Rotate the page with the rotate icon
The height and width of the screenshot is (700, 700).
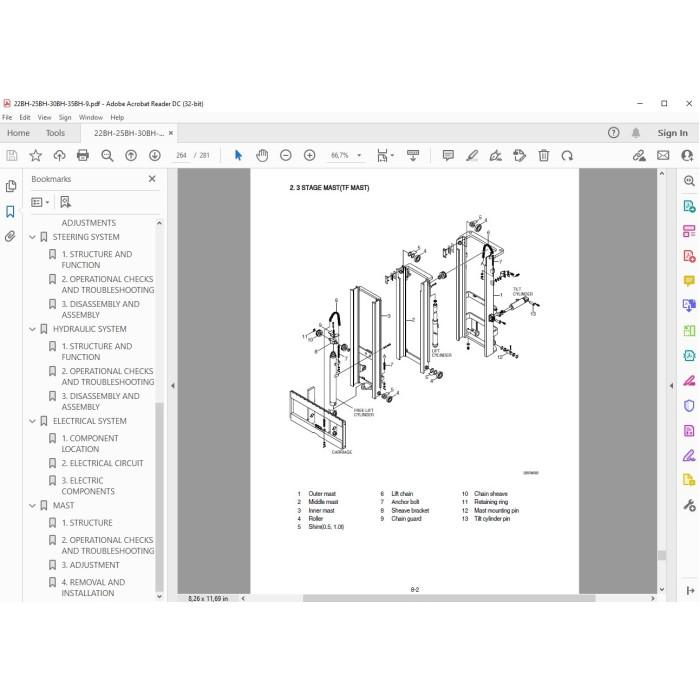coord(567,155)
